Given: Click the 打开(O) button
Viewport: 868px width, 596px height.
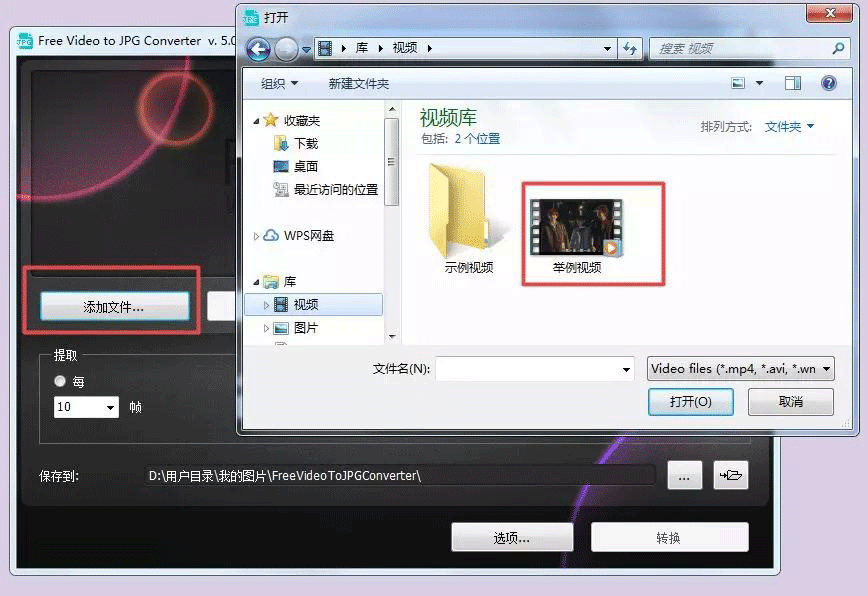Looking at the screenshot, I should (x=691, y=401).
